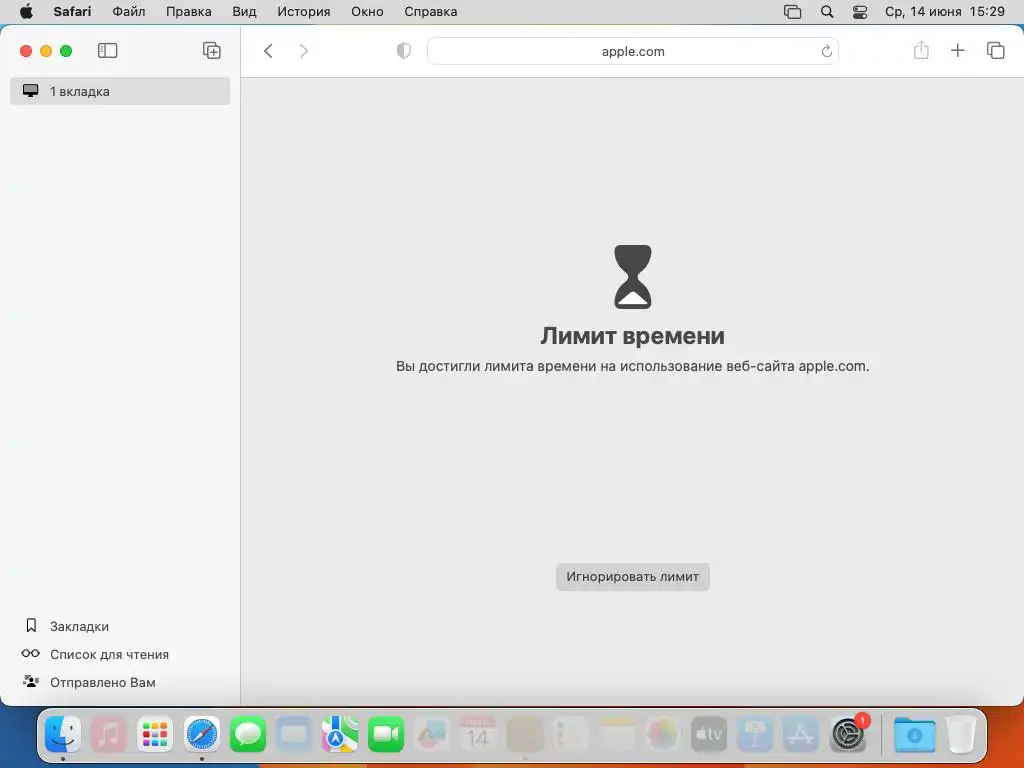The height and width of the screenshot is (768, 1024).
Task: Open the Safari menu
Action: [x=72, y=12]
